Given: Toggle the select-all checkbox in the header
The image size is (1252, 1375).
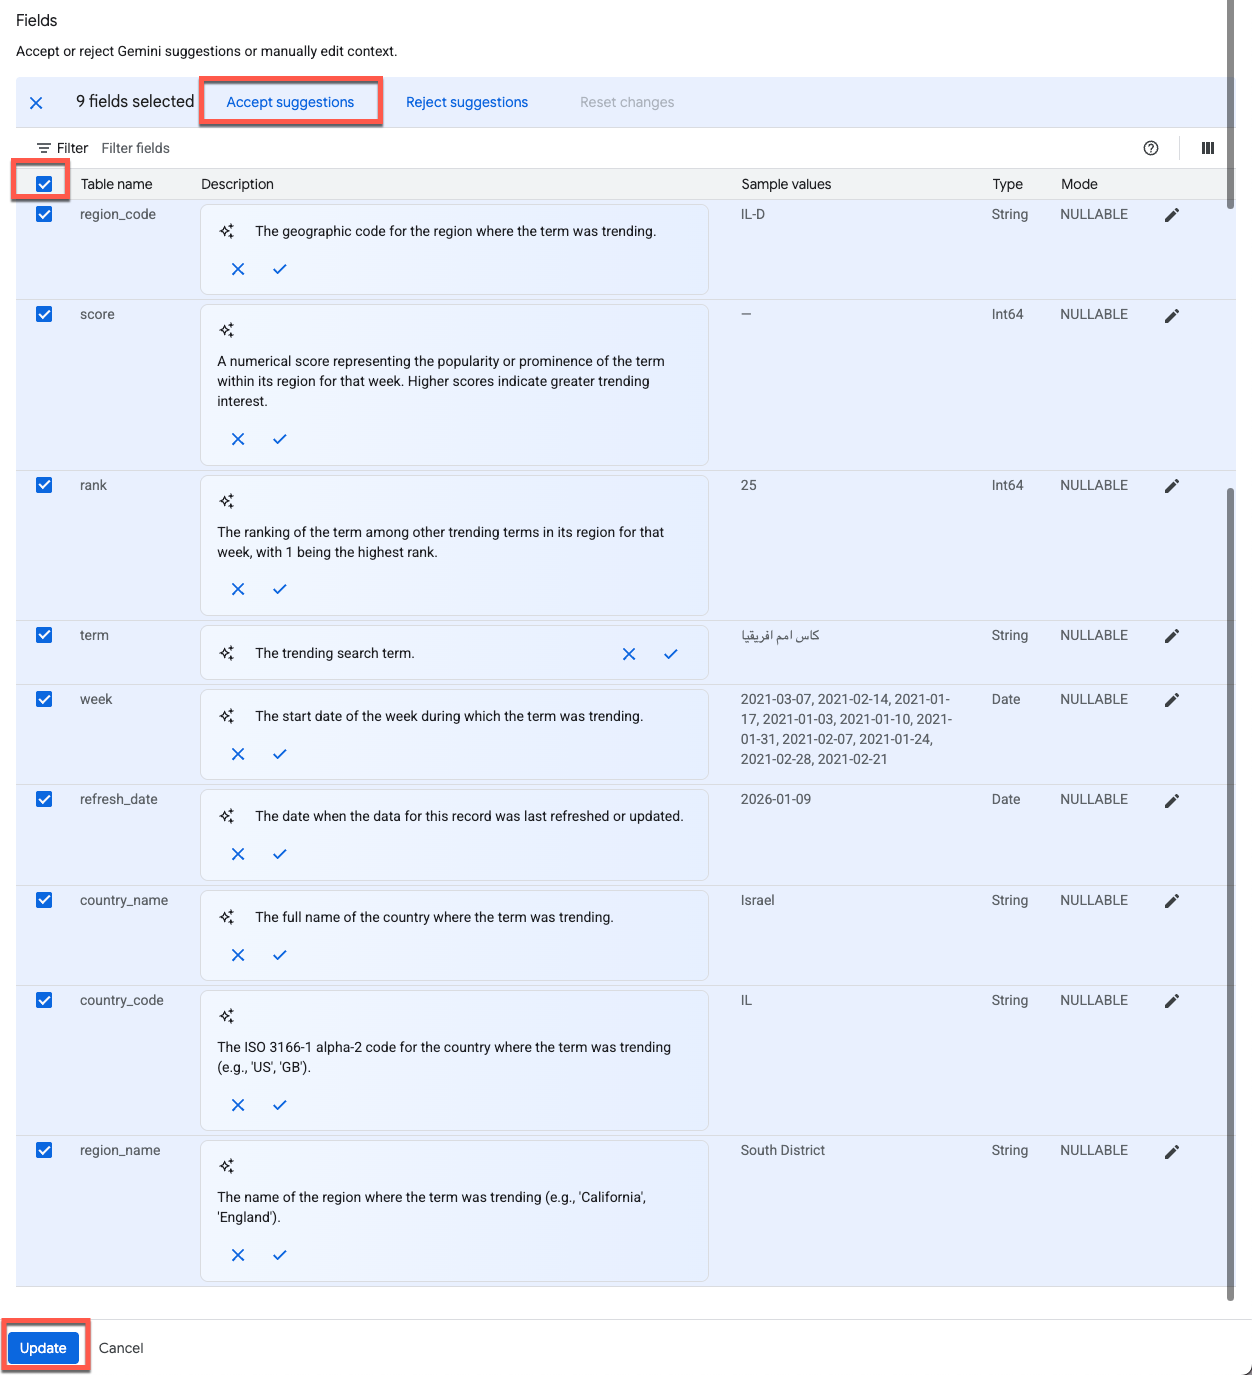Looking at the screenshot, I should [44, 184].
